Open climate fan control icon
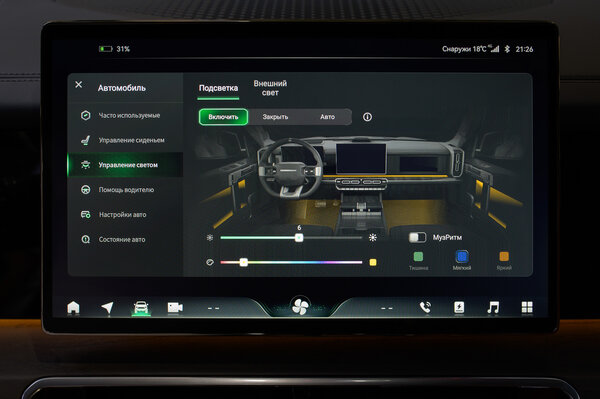The height and width of the screenshot is (399, 600). (300, 306)
